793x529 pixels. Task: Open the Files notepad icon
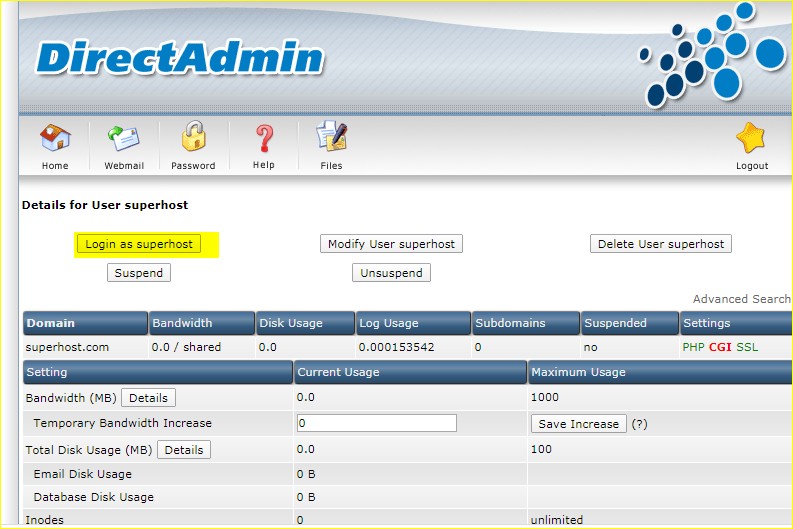pyautogui.click(x=331, y=139)
